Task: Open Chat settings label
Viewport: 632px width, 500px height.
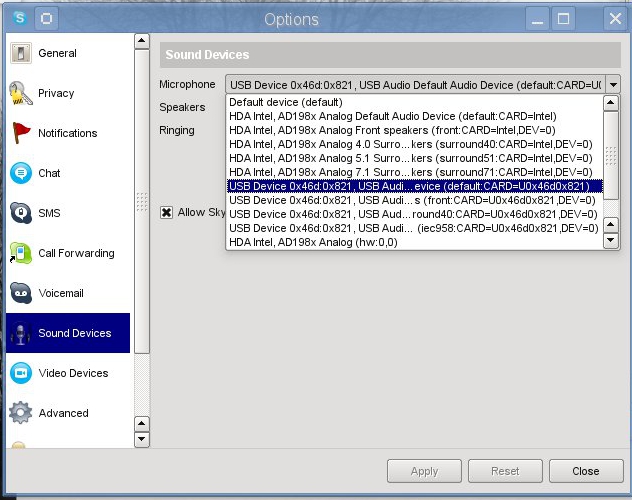Action: [49, 173]
